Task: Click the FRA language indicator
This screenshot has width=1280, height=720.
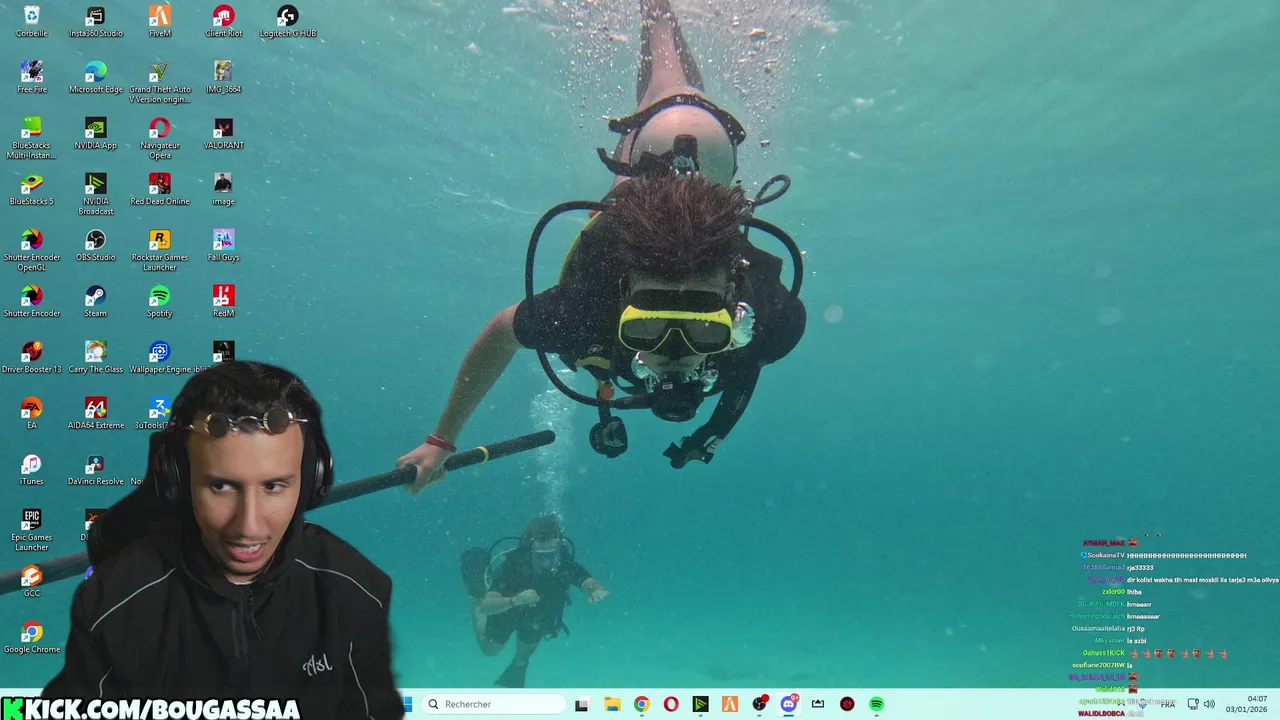Action: (1167, 704)
